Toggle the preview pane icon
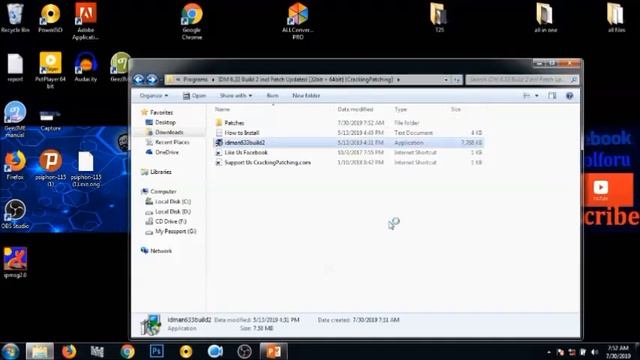The width and height of the screenshot is (640, 360). coord(552,96)
